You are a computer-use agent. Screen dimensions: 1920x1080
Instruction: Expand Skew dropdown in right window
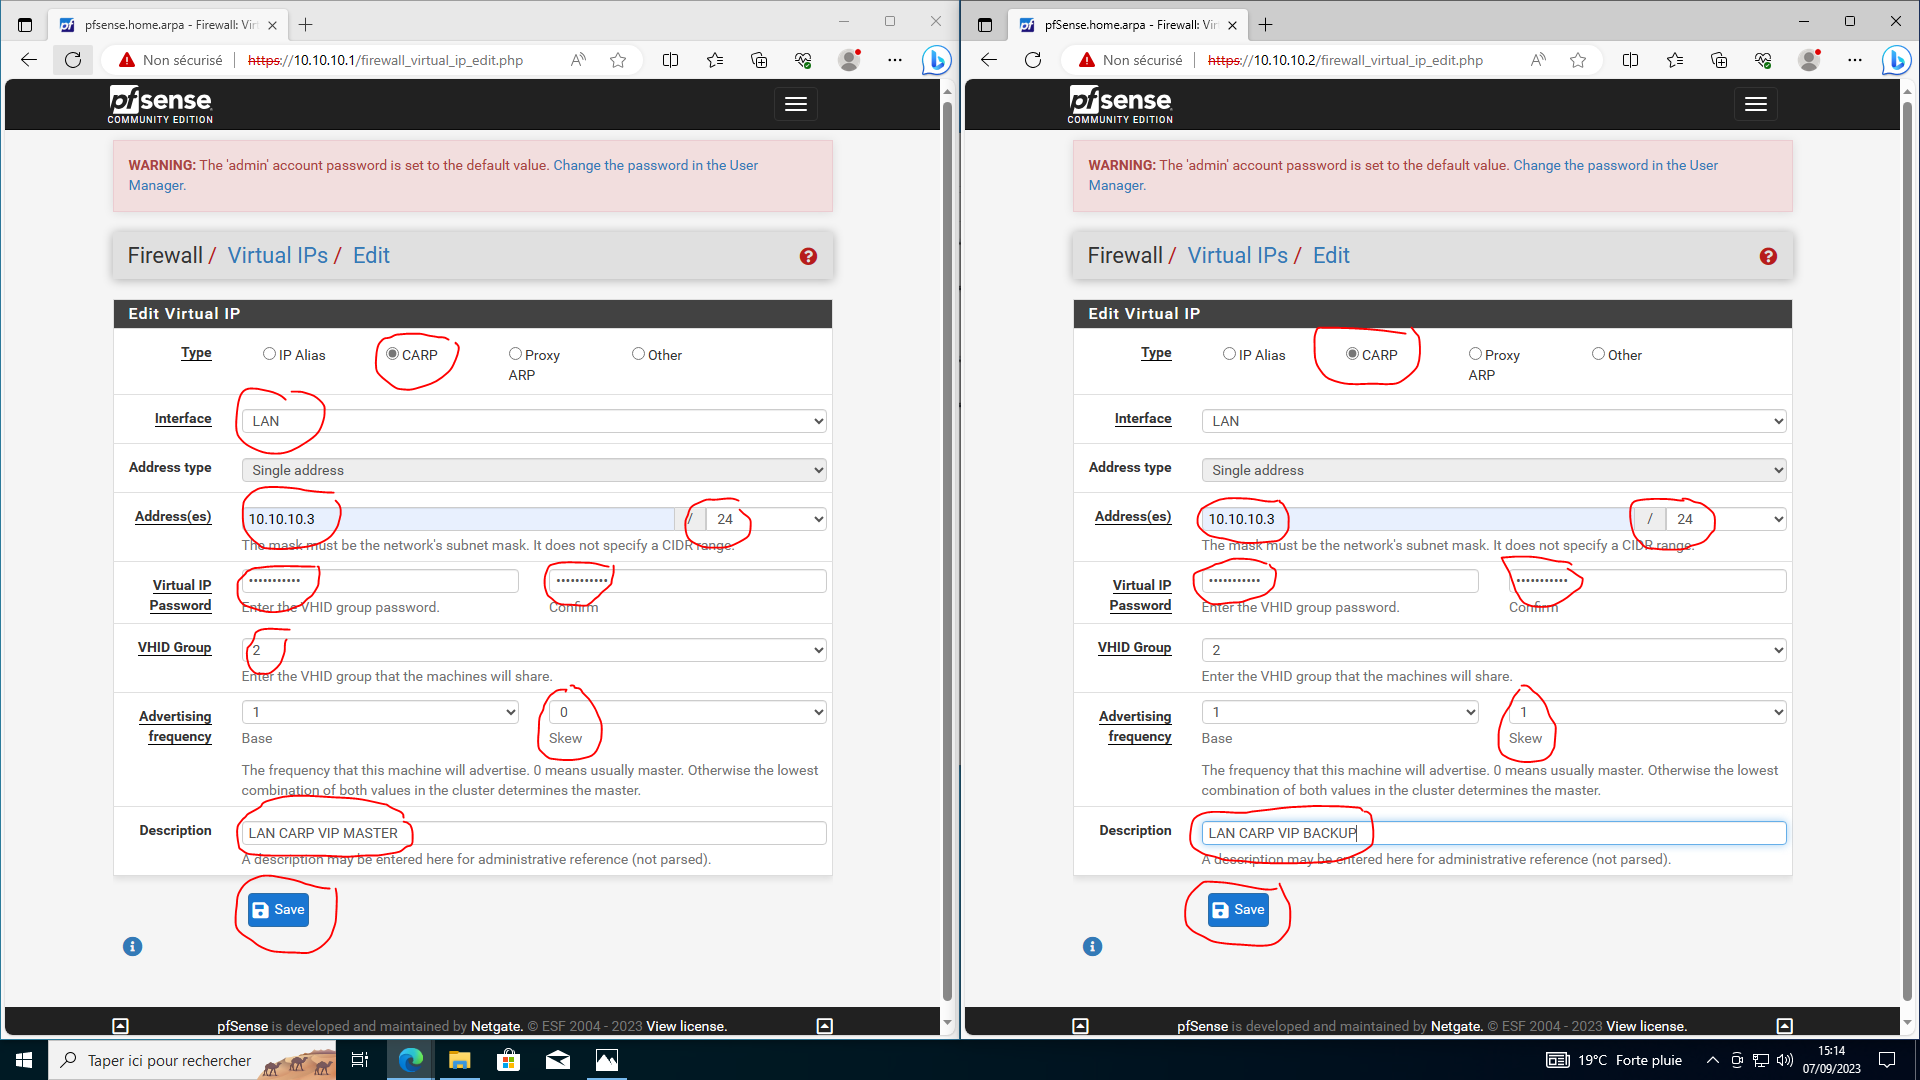point(1646,712)
